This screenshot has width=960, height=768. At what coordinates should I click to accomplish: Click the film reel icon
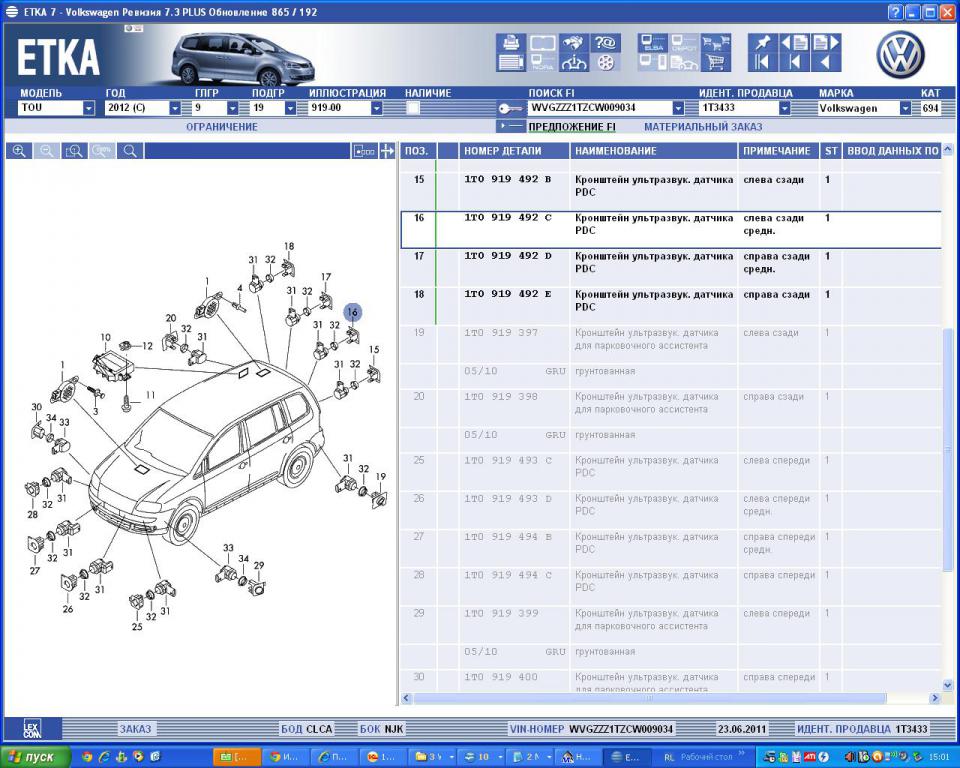[605, 62]
